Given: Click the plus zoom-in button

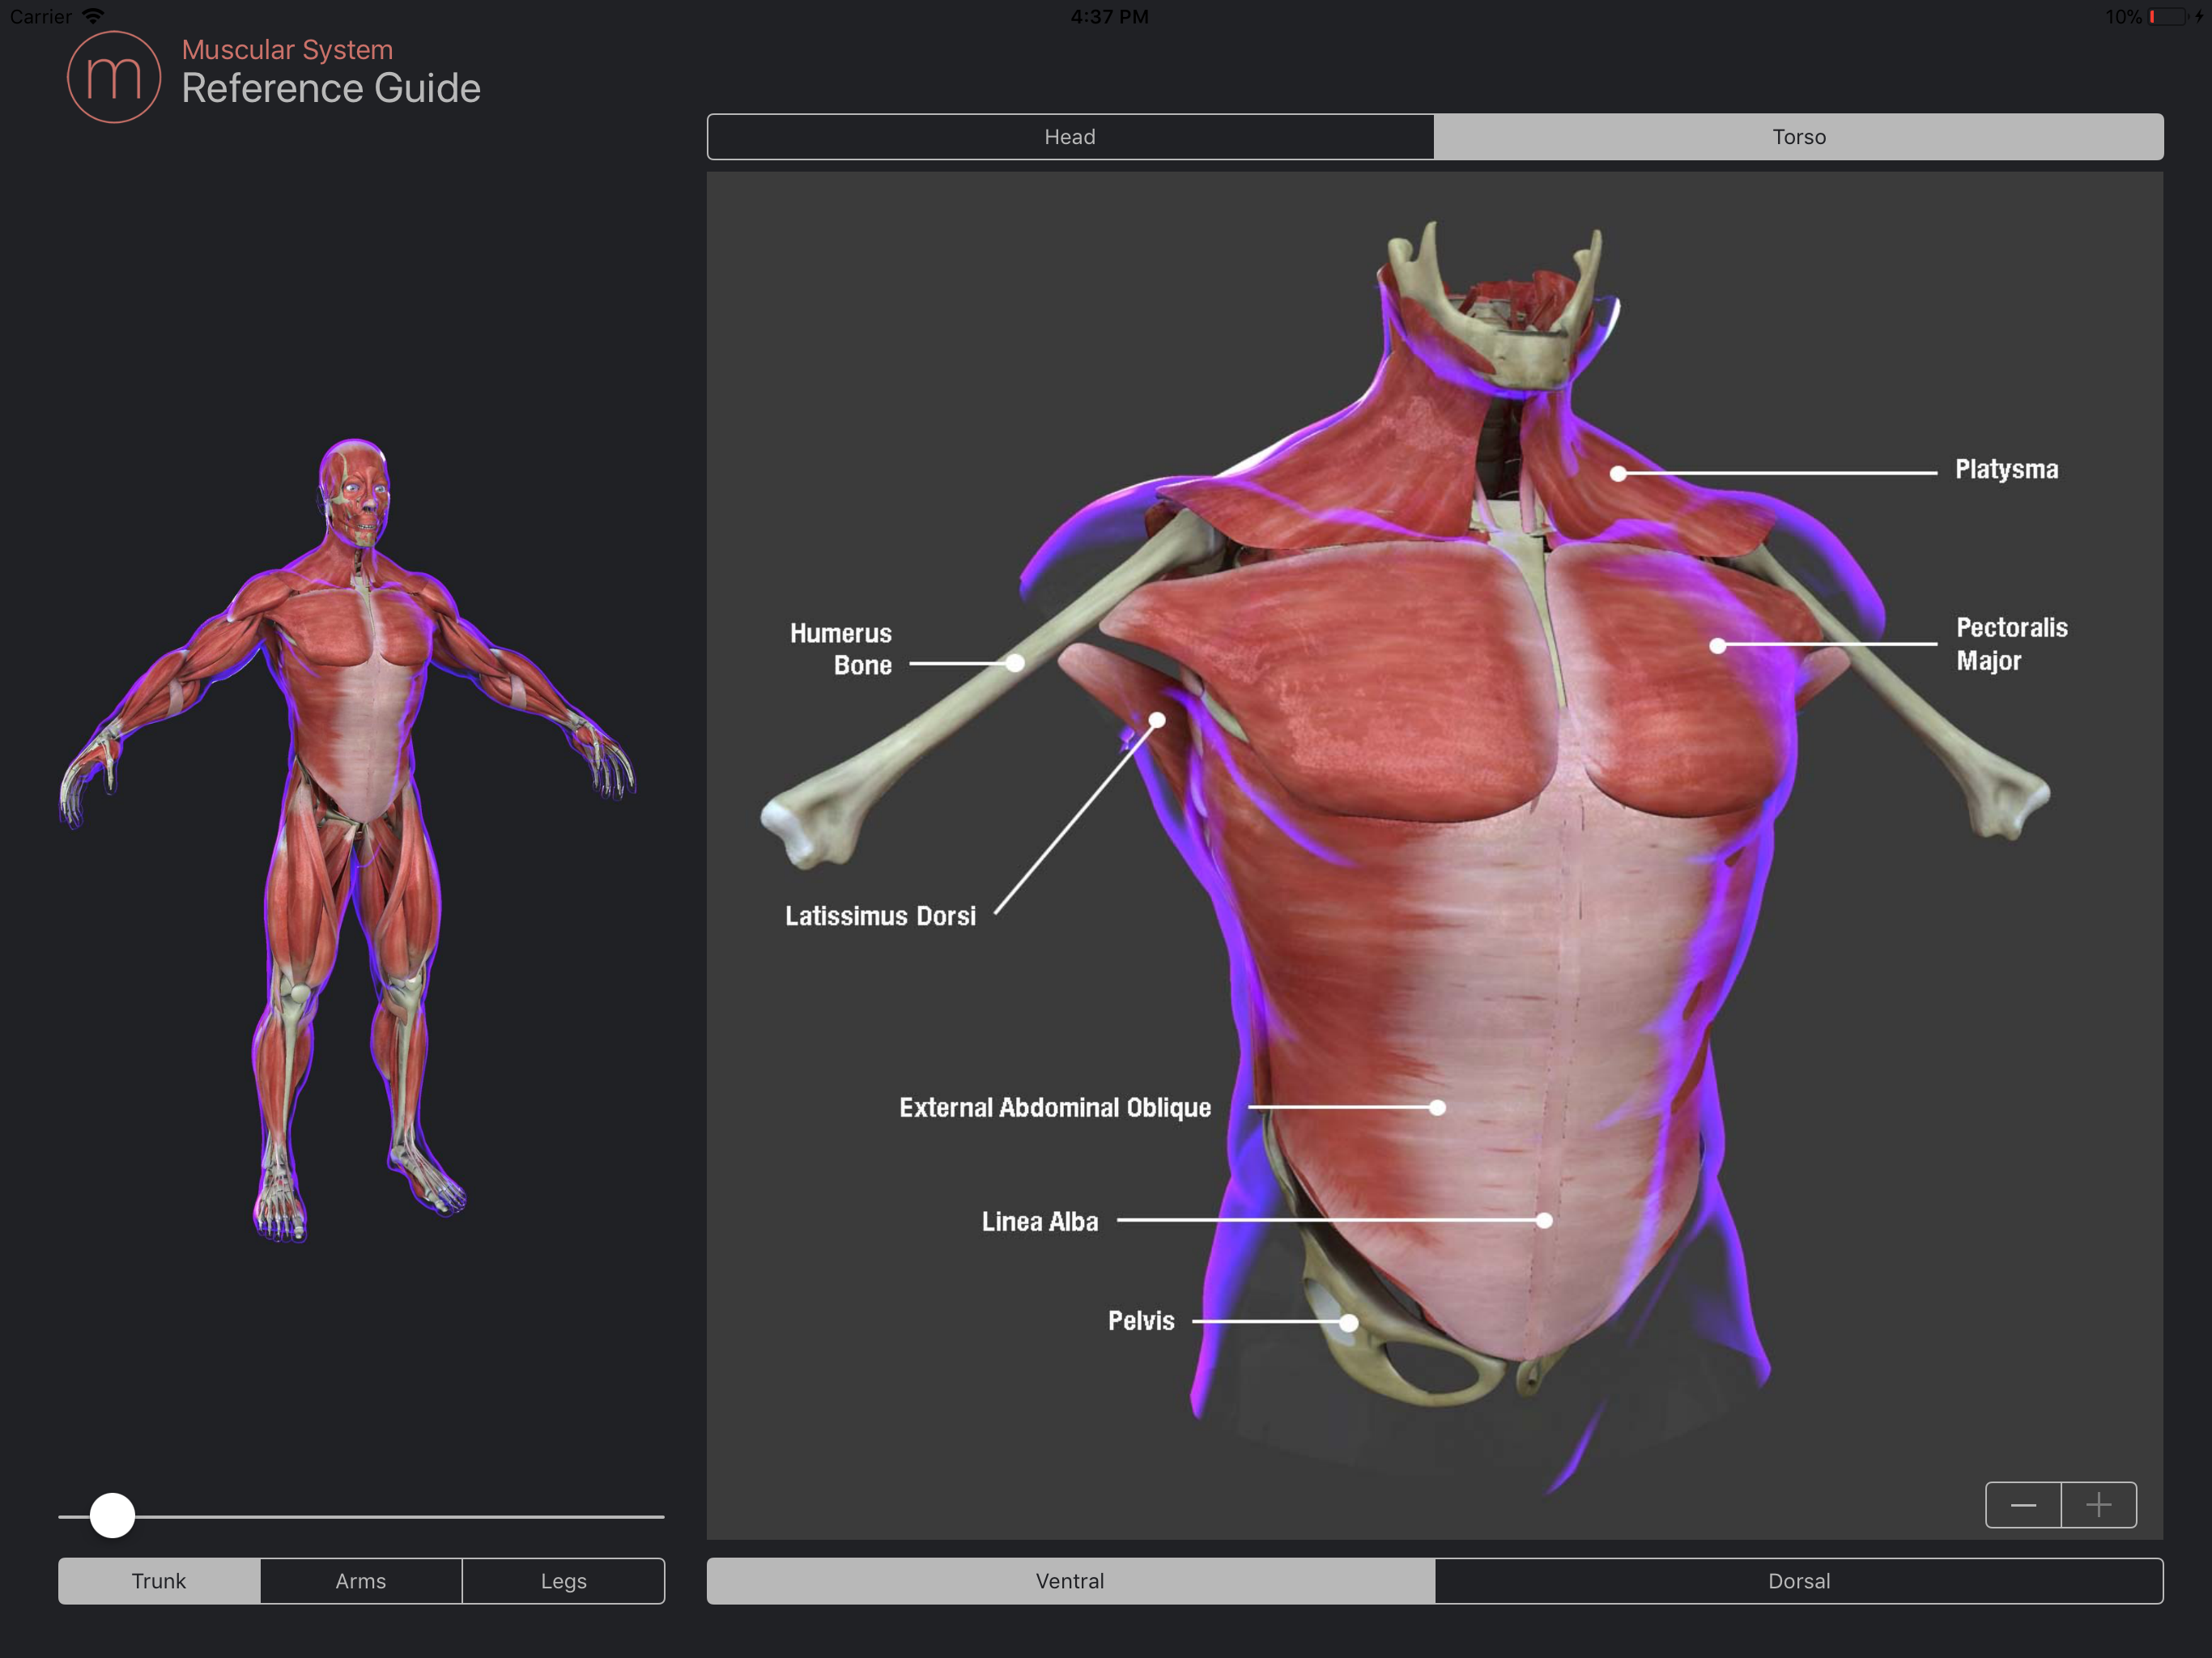Looking at the screenshot, I should [x=2098, y=1505].
